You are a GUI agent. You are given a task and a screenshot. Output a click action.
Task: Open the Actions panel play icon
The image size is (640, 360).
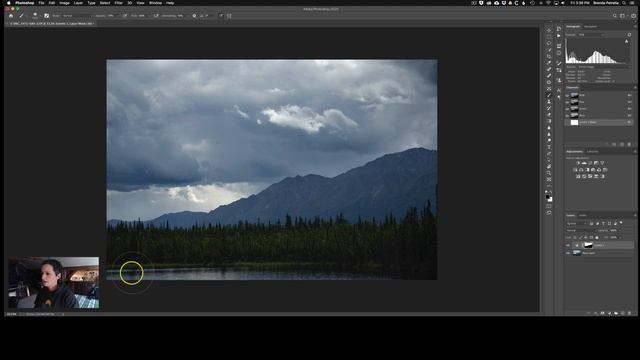pos(559,36)
